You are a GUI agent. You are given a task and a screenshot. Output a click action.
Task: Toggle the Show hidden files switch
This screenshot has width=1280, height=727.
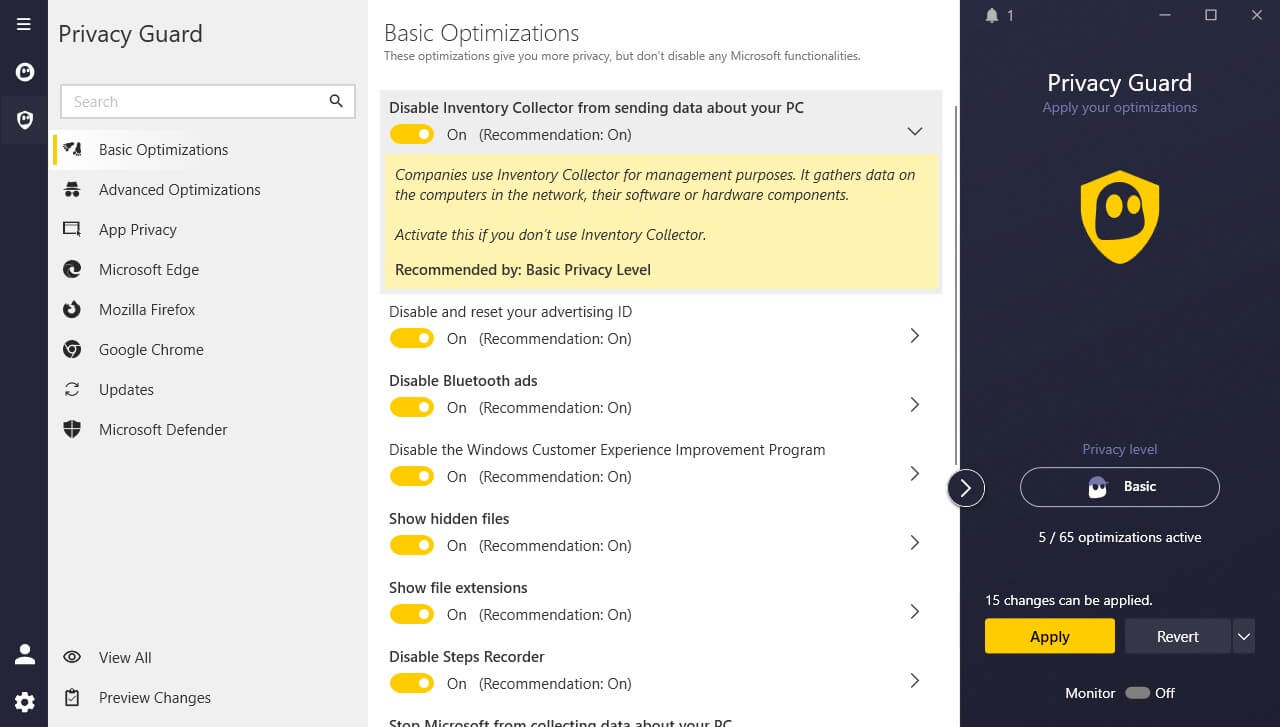pos(411,545)
